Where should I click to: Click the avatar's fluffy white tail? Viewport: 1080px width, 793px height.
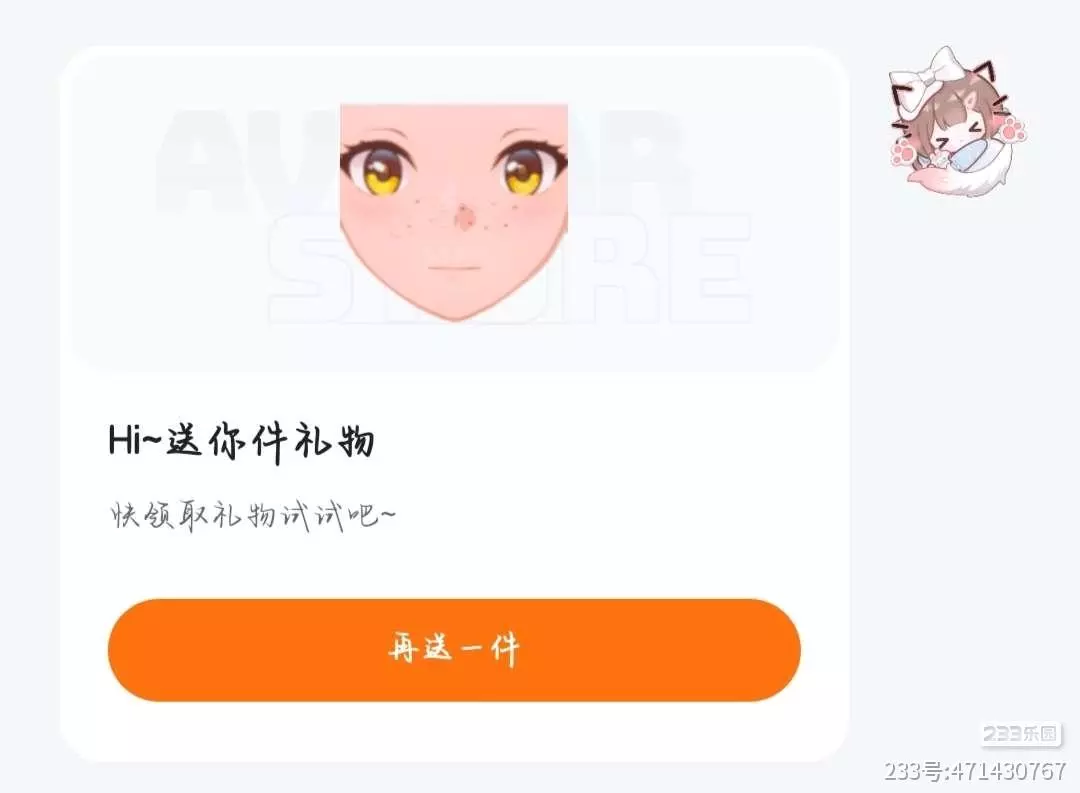pyautogui.click(x=964, y=174)
